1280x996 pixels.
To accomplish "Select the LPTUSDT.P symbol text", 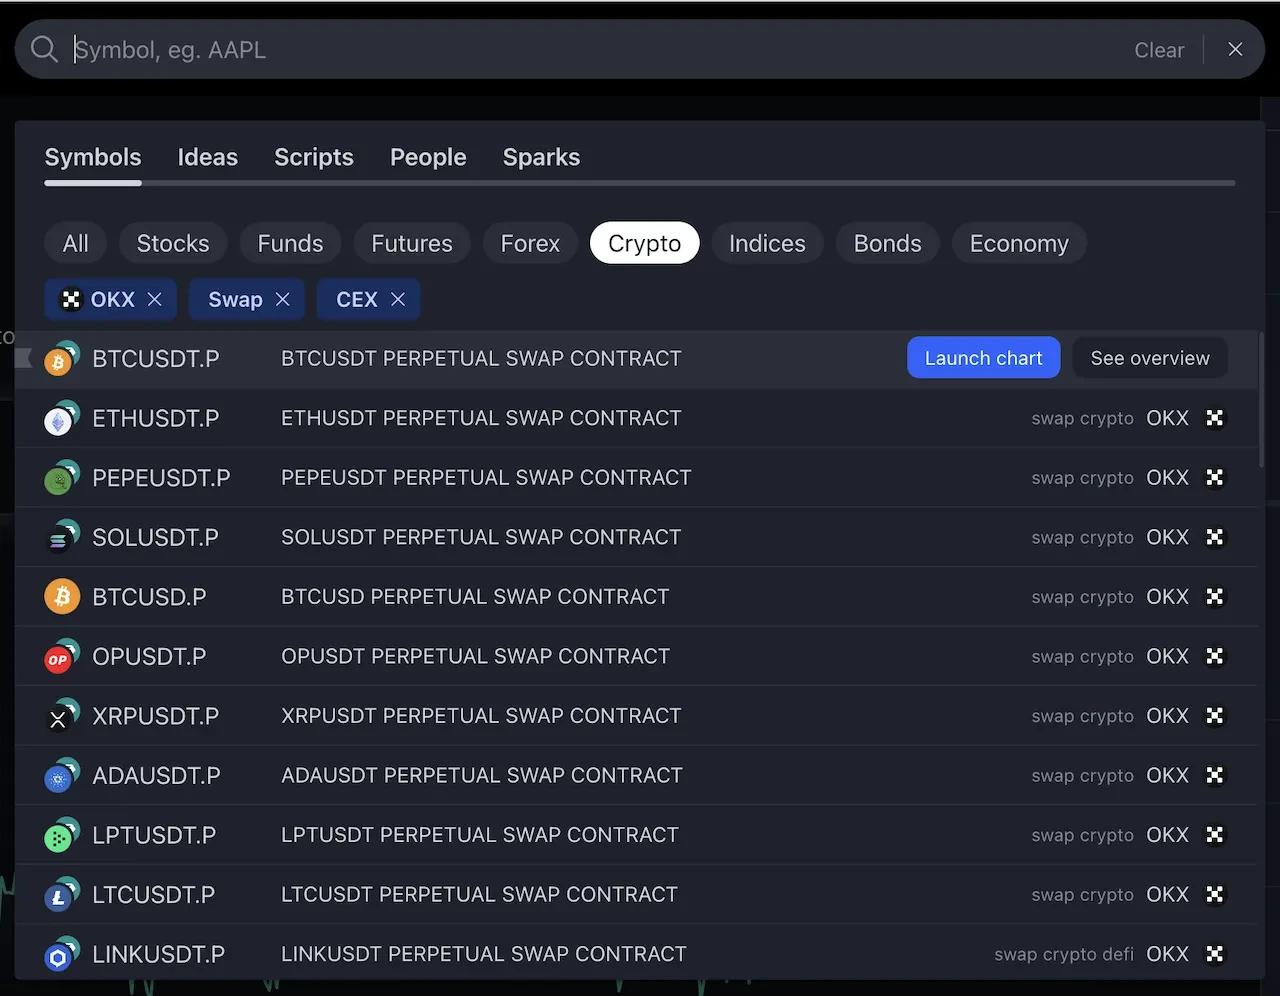I will coord(154,835).
